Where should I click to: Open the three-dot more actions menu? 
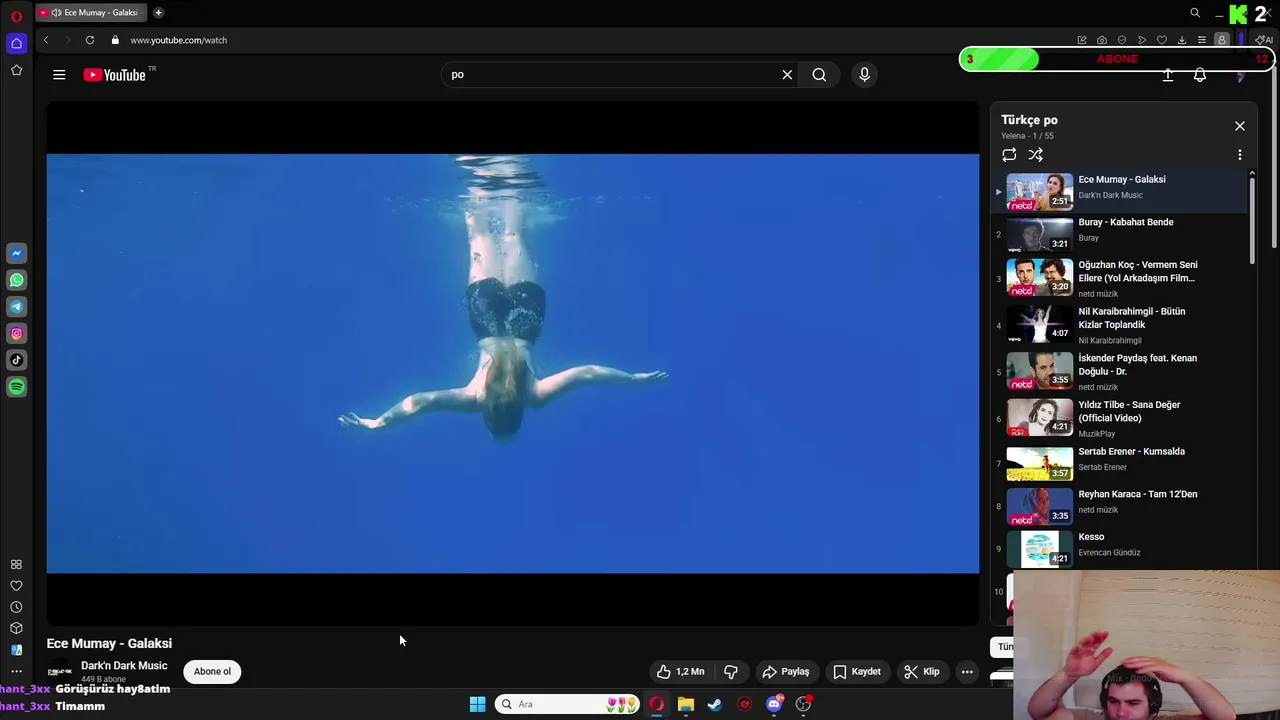pos(967,672)
